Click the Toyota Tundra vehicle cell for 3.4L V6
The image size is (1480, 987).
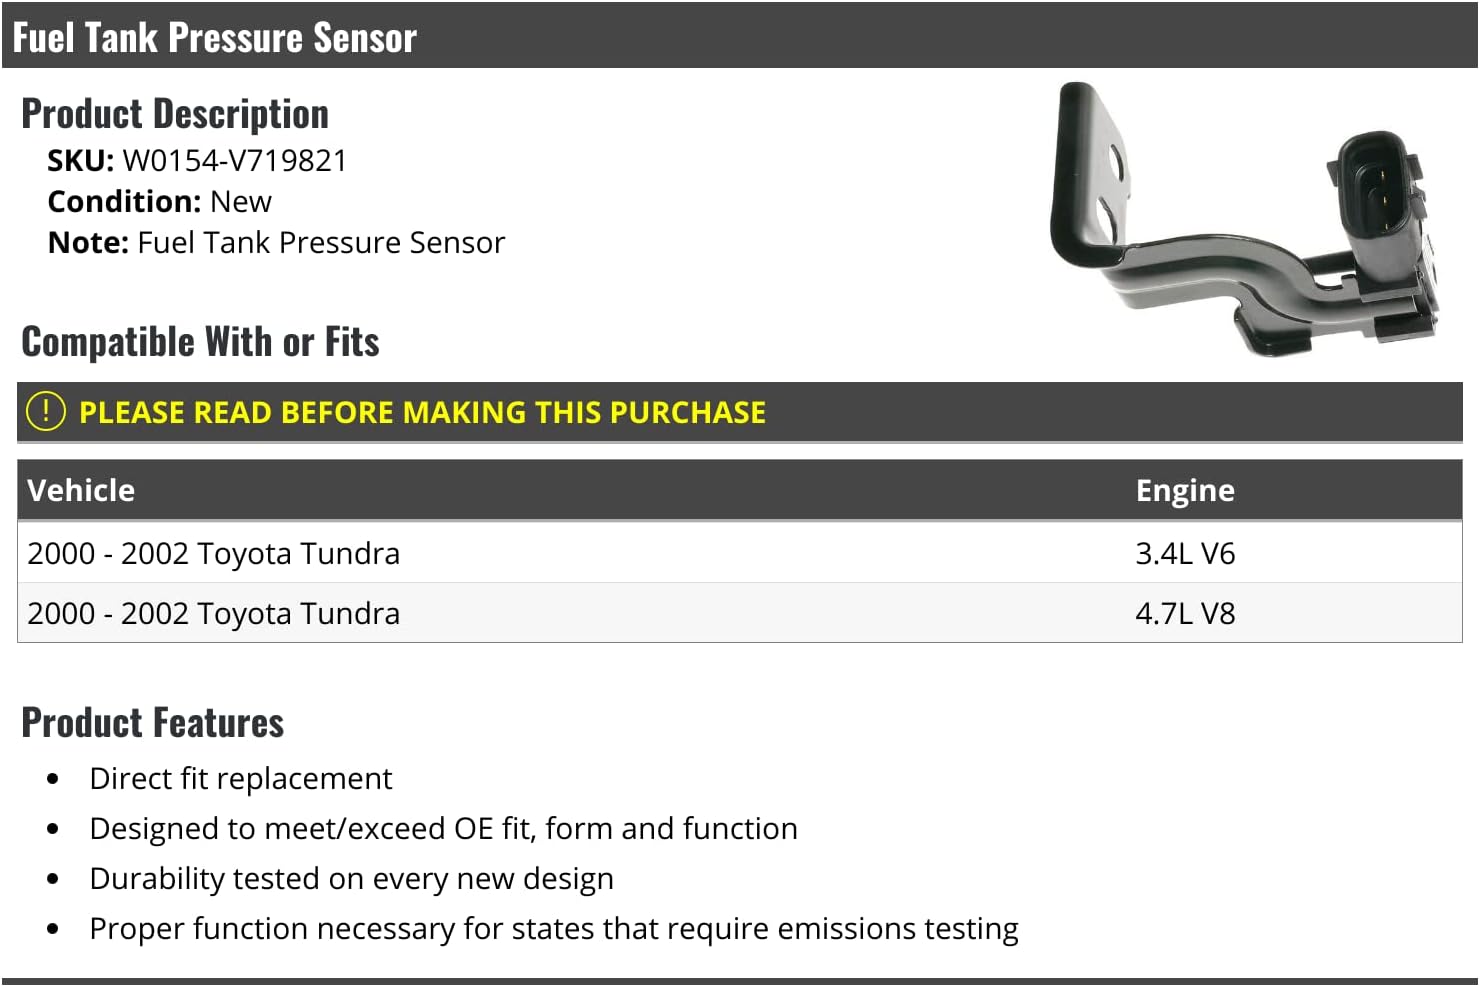(x=214, y=554)
